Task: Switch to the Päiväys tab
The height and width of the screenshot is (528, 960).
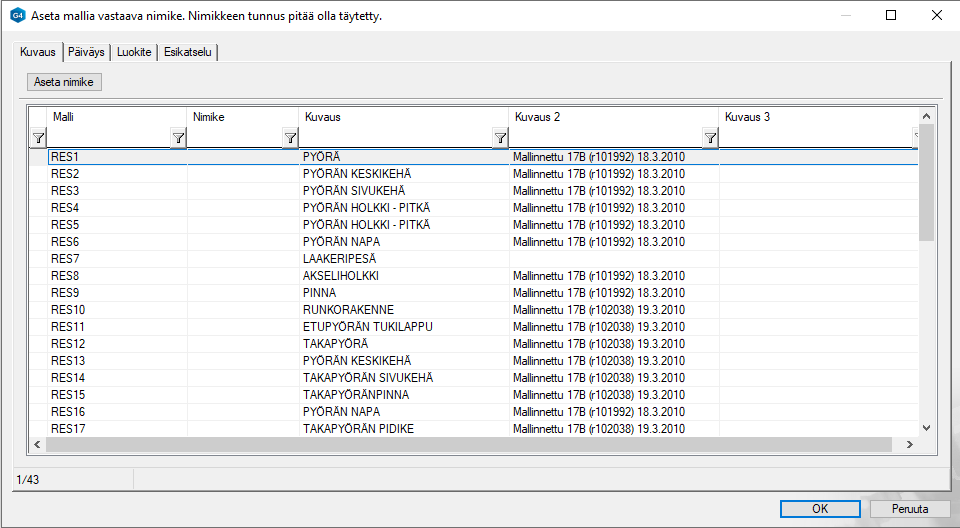Action: (86, 52)
